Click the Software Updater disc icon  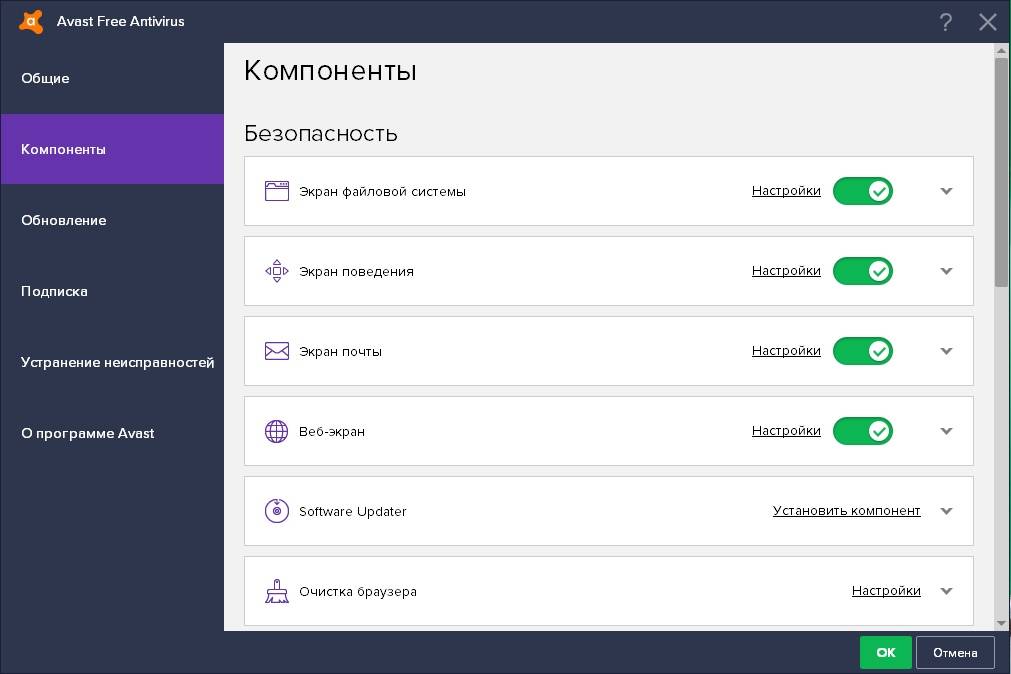pyautogui.click(x=277, y=511)
